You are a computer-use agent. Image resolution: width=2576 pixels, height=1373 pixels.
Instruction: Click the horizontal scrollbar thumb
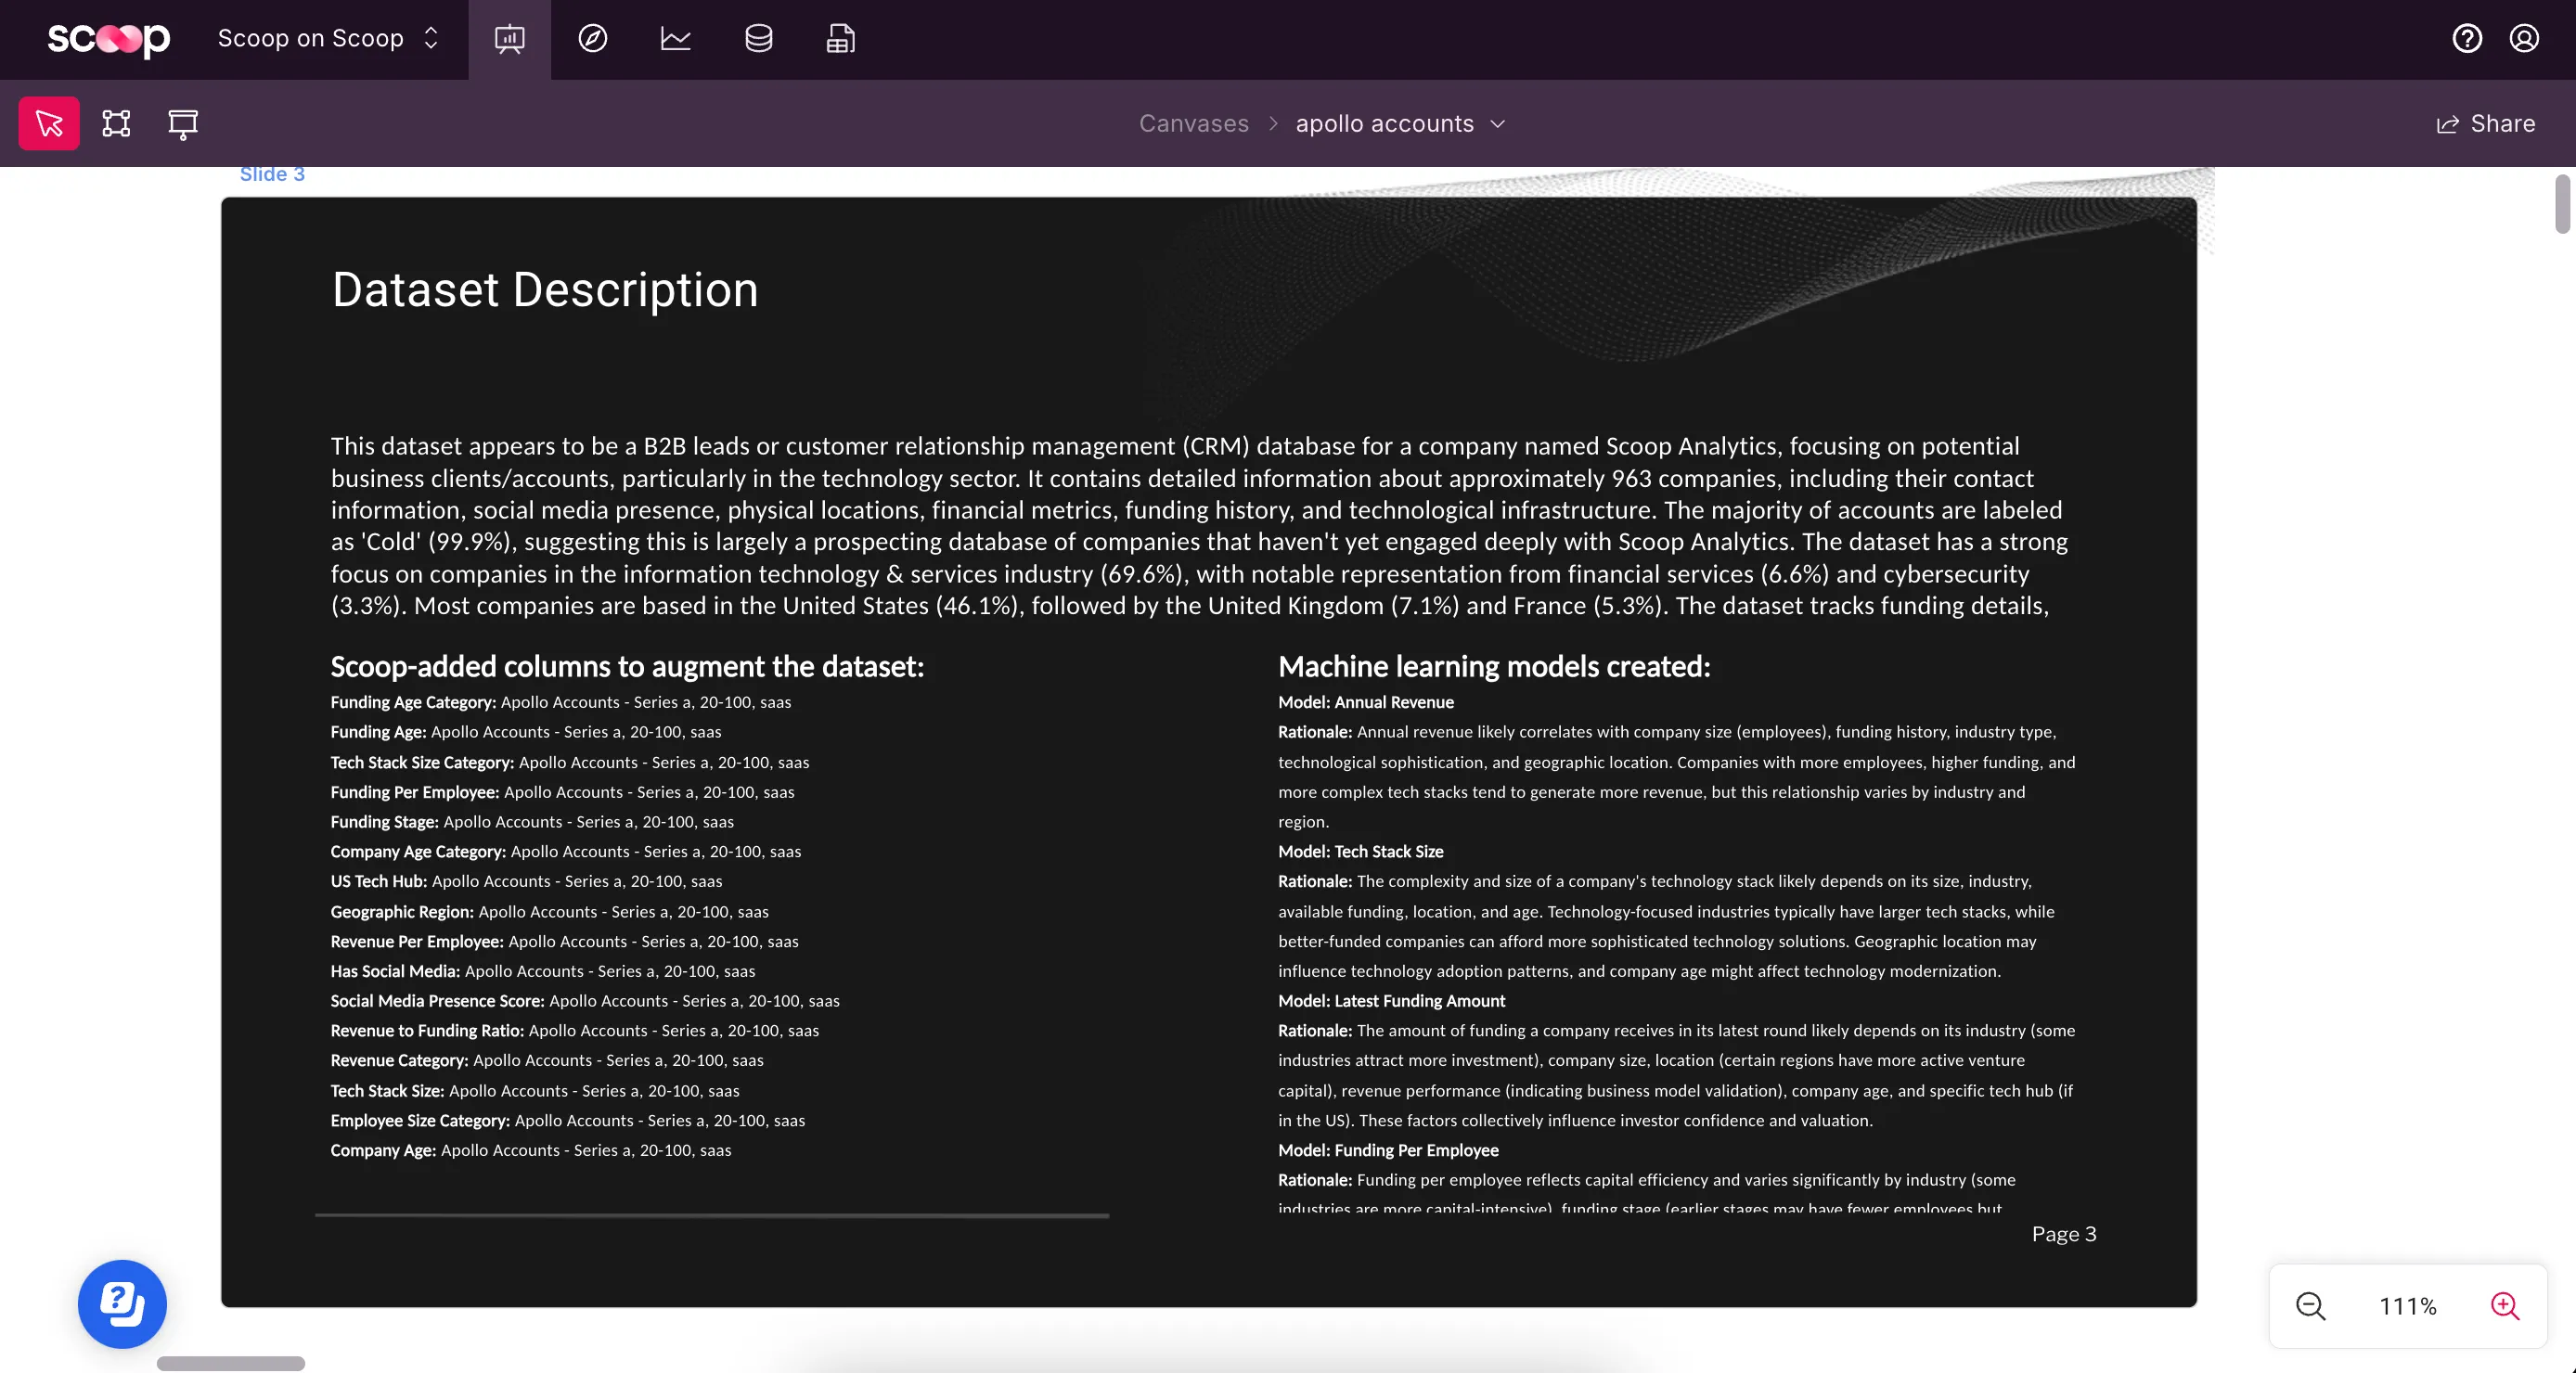(230, 1363)
